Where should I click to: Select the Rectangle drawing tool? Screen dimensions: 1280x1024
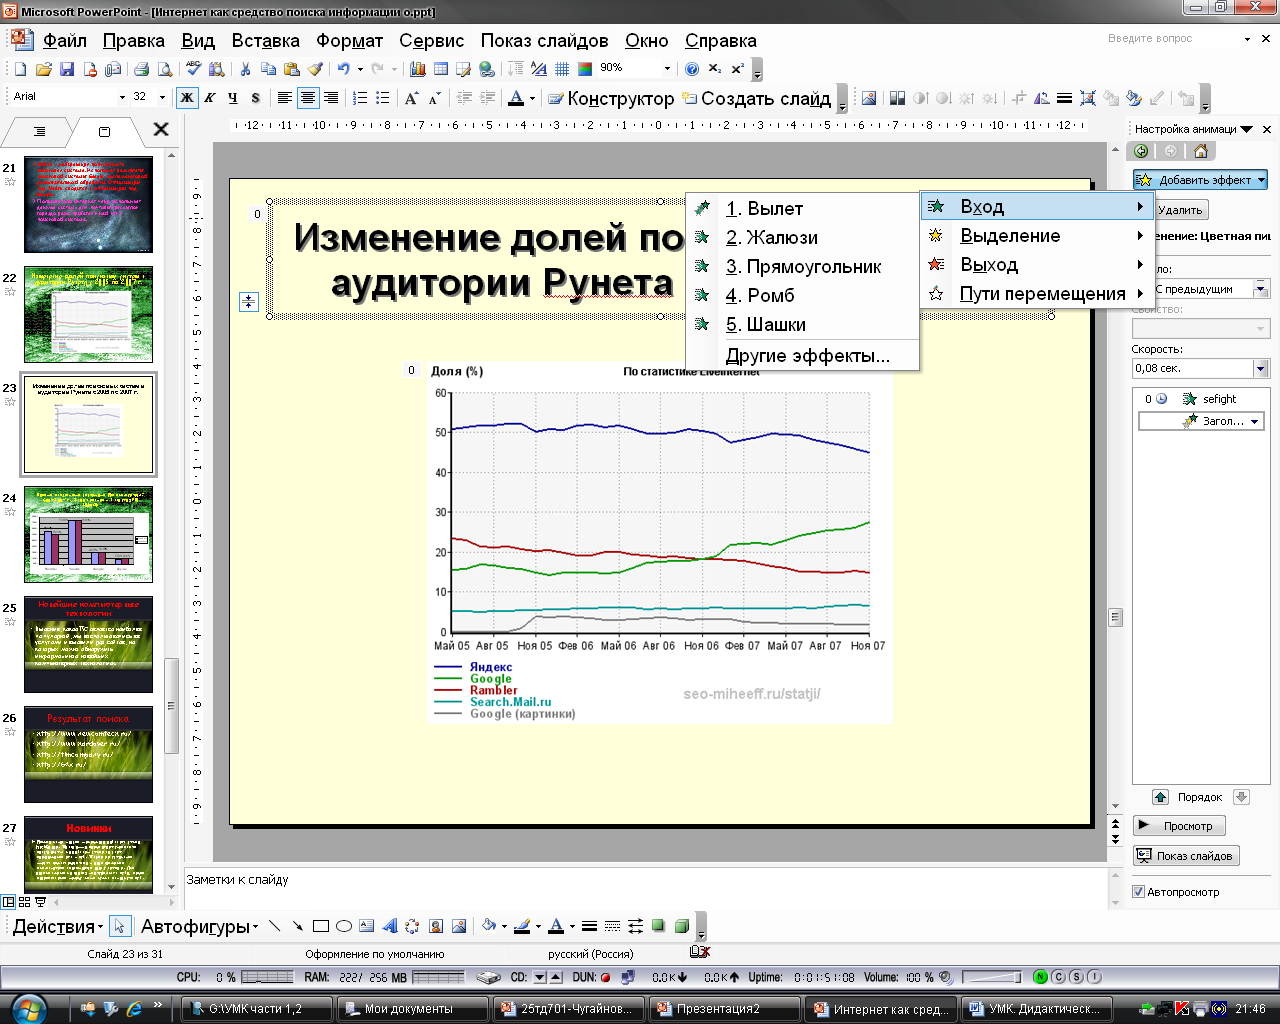coord(321,926)
